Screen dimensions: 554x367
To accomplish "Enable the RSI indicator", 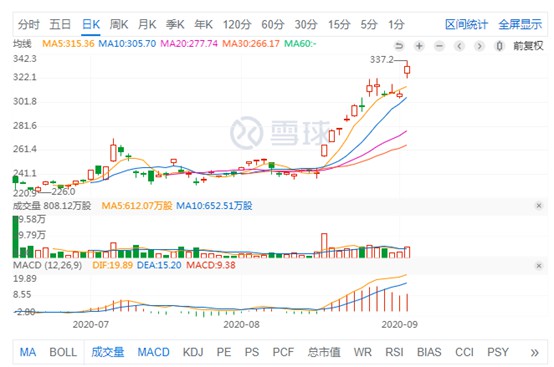I will click(394, 352).
